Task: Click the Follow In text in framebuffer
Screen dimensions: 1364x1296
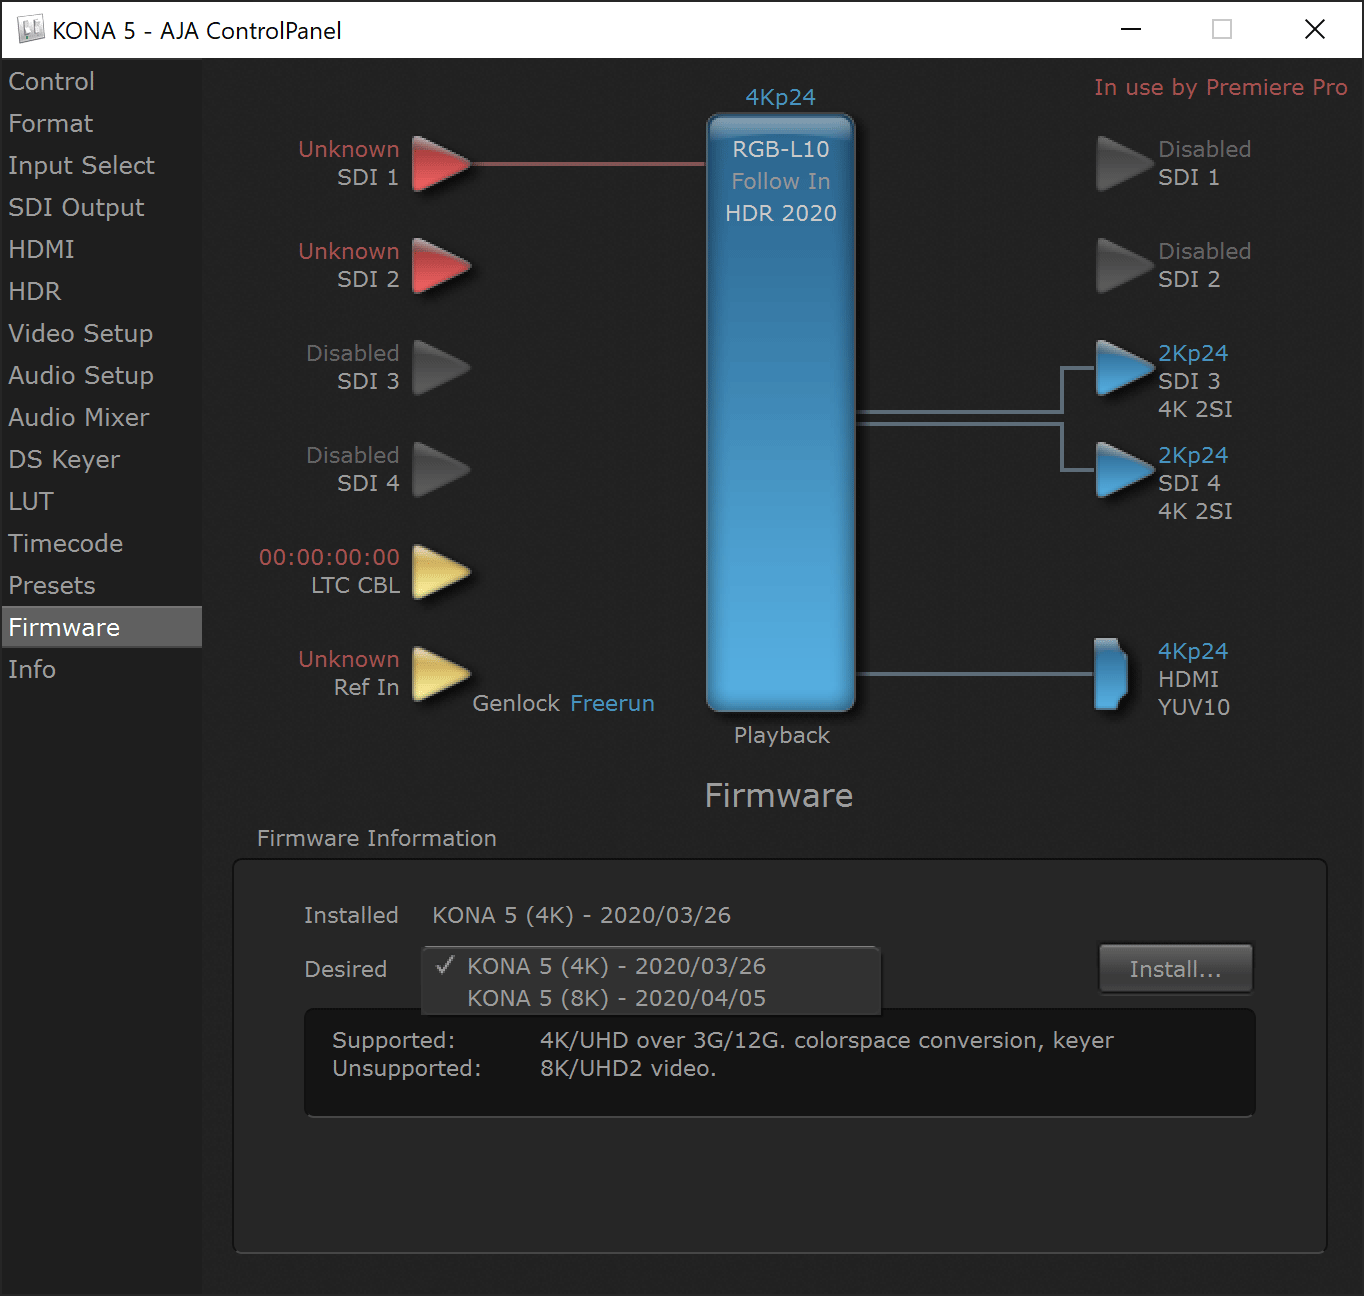Action: tap(781, 182)
